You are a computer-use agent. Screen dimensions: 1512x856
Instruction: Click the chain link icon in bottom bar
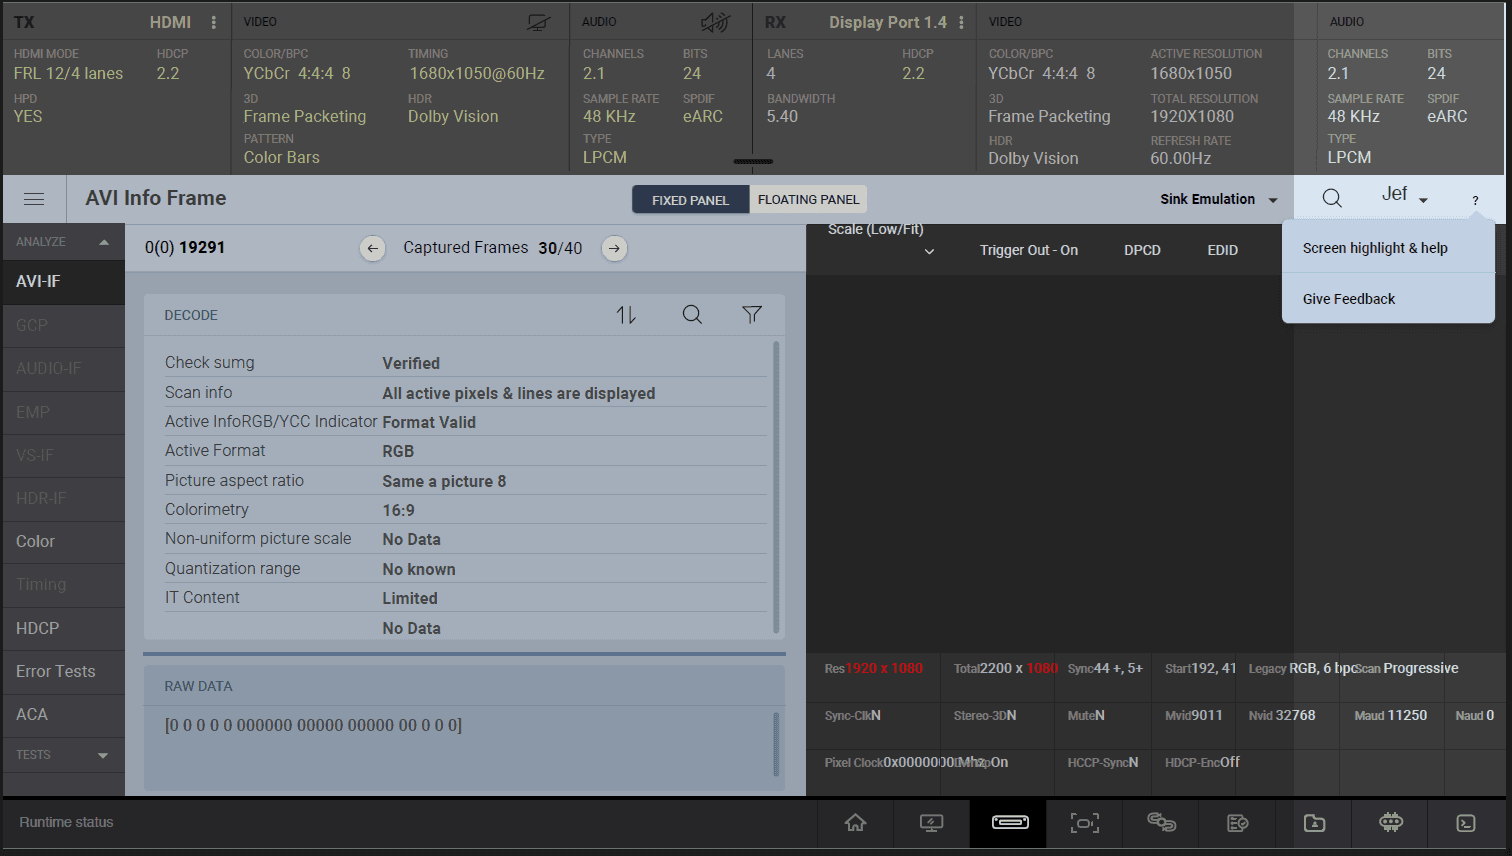1161,823
